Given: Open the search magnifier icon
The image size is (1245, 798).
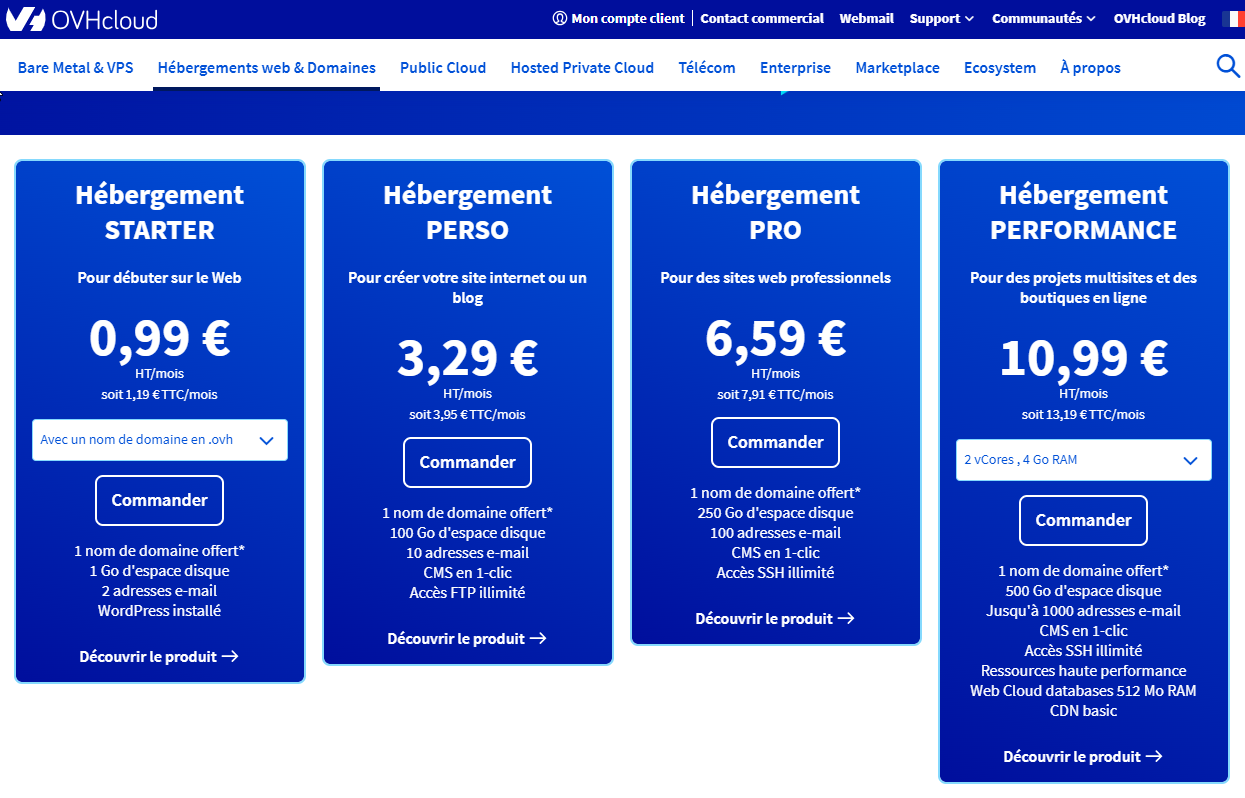Looking at the screenshot, I should pyautogui.click(x=1227, y=67).
